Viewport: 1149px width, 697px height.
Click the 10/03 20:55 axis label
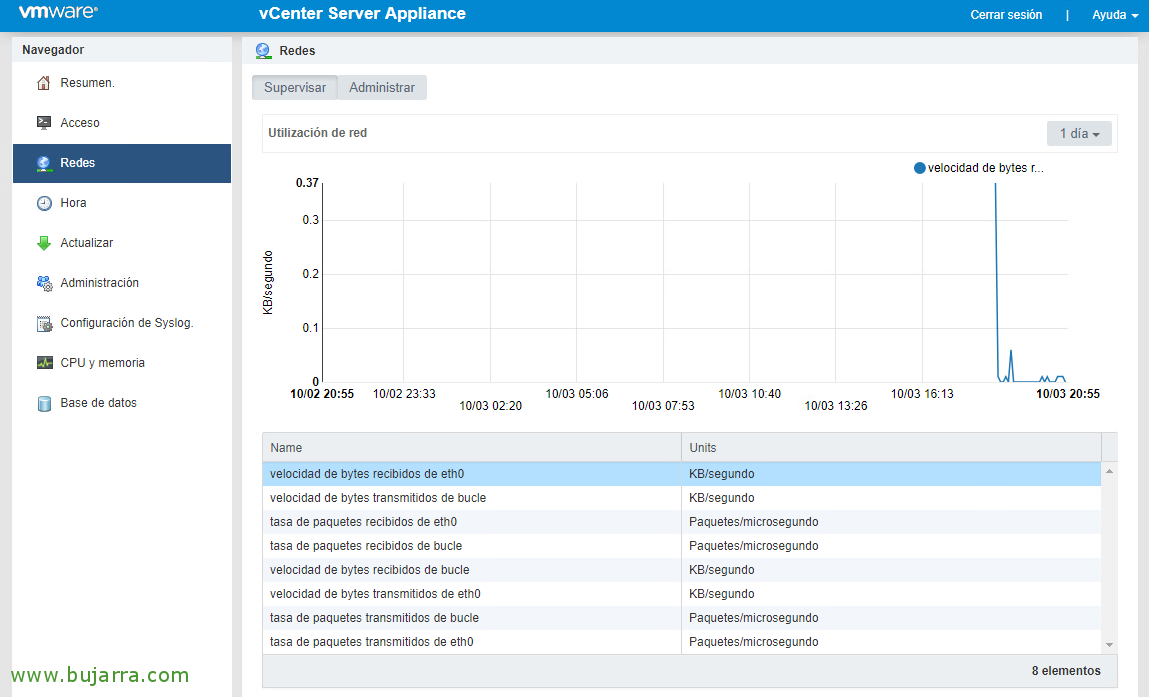click(x=1068, y=394)
